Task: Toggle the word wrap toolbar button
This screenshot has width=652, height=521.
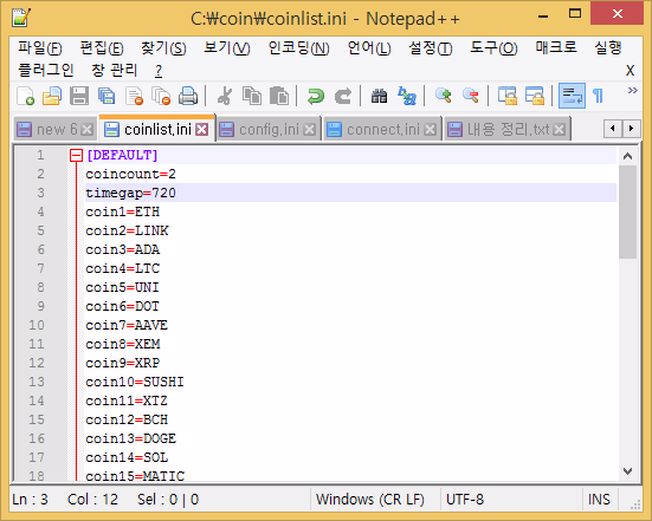Action: tap(571, 96)
